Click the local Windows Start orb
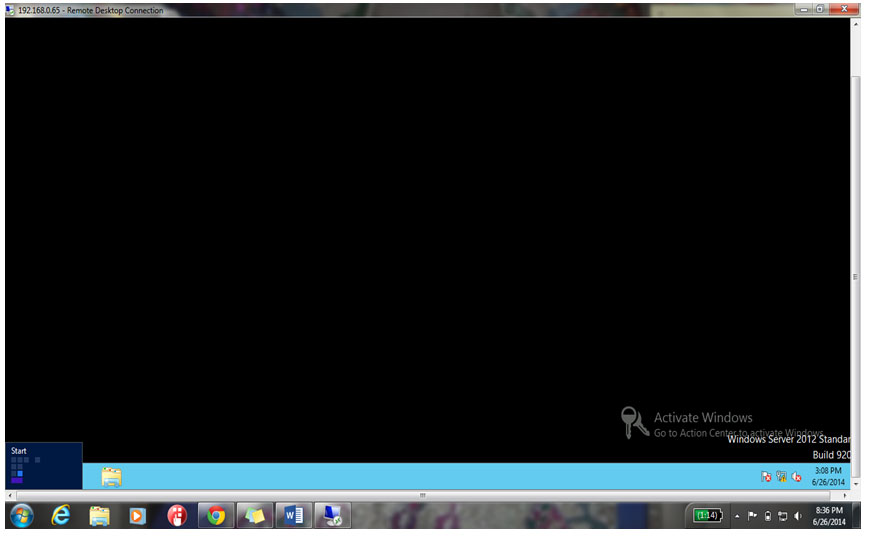869x537 pixels. tap(21, 516)
